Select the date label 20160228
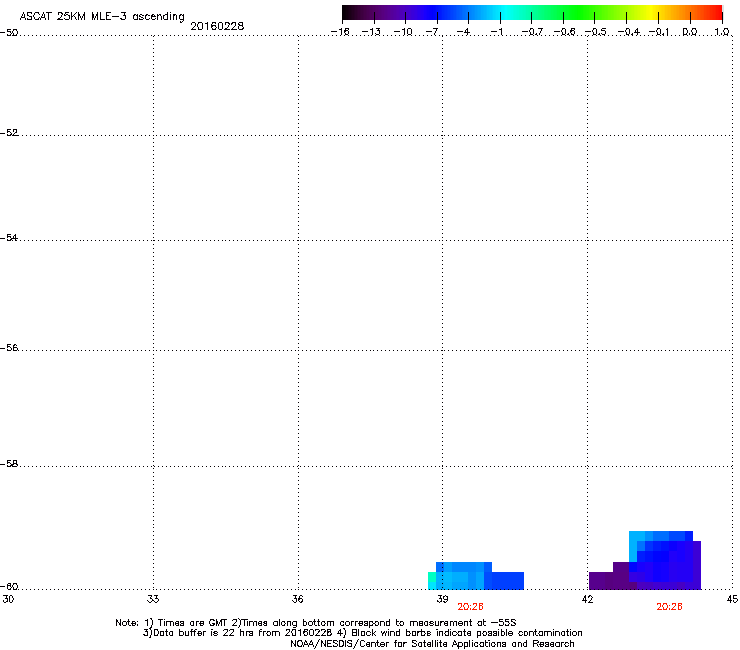This screenshot has width=740, height=650. pos(217,26)
